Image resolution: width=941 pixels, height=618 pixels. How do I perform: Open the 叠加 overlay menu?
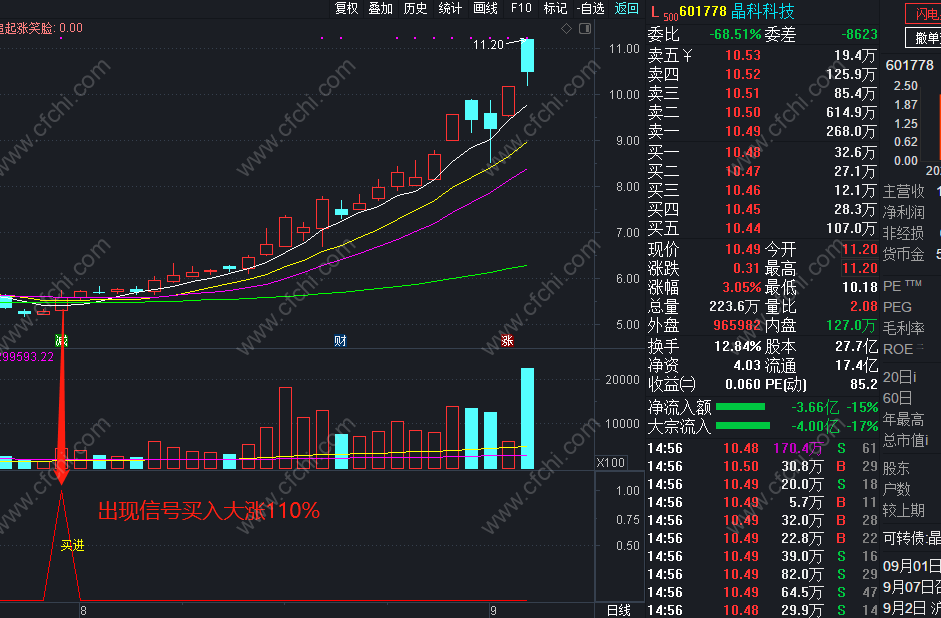pyautogui.click(x=380, y=8)
